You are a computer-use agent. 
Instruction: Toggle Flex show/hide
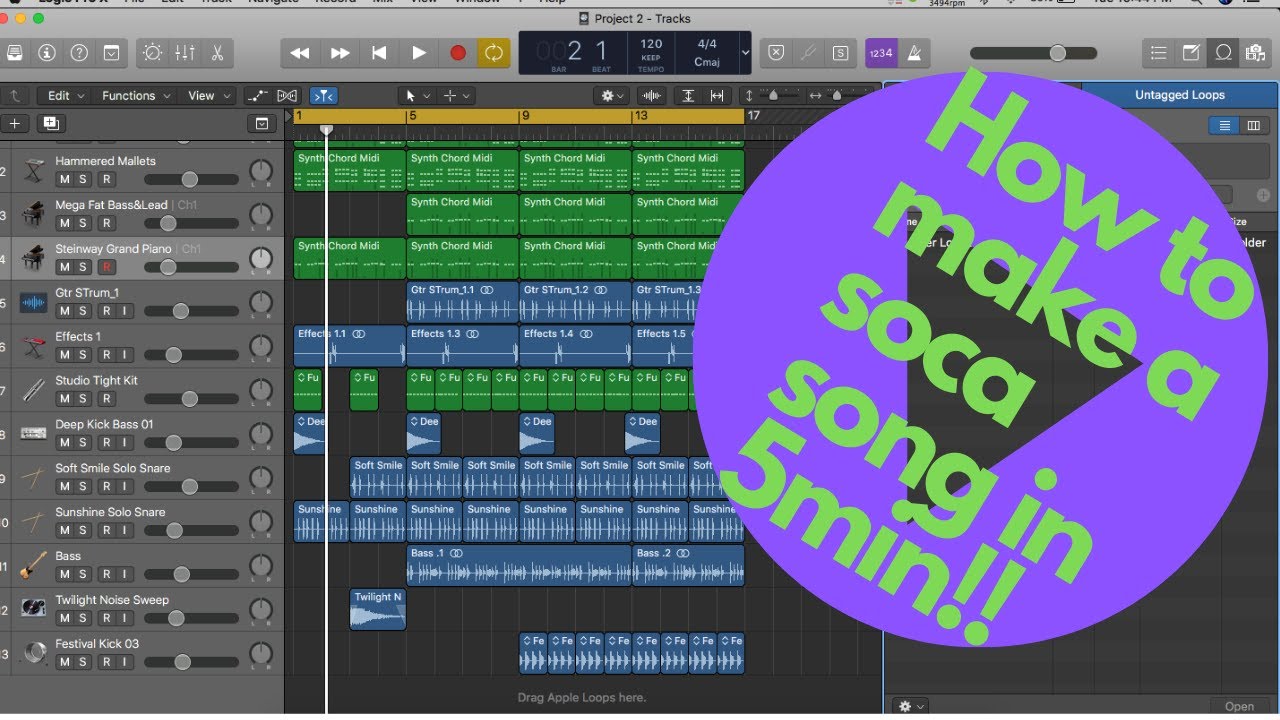(287, 96)
